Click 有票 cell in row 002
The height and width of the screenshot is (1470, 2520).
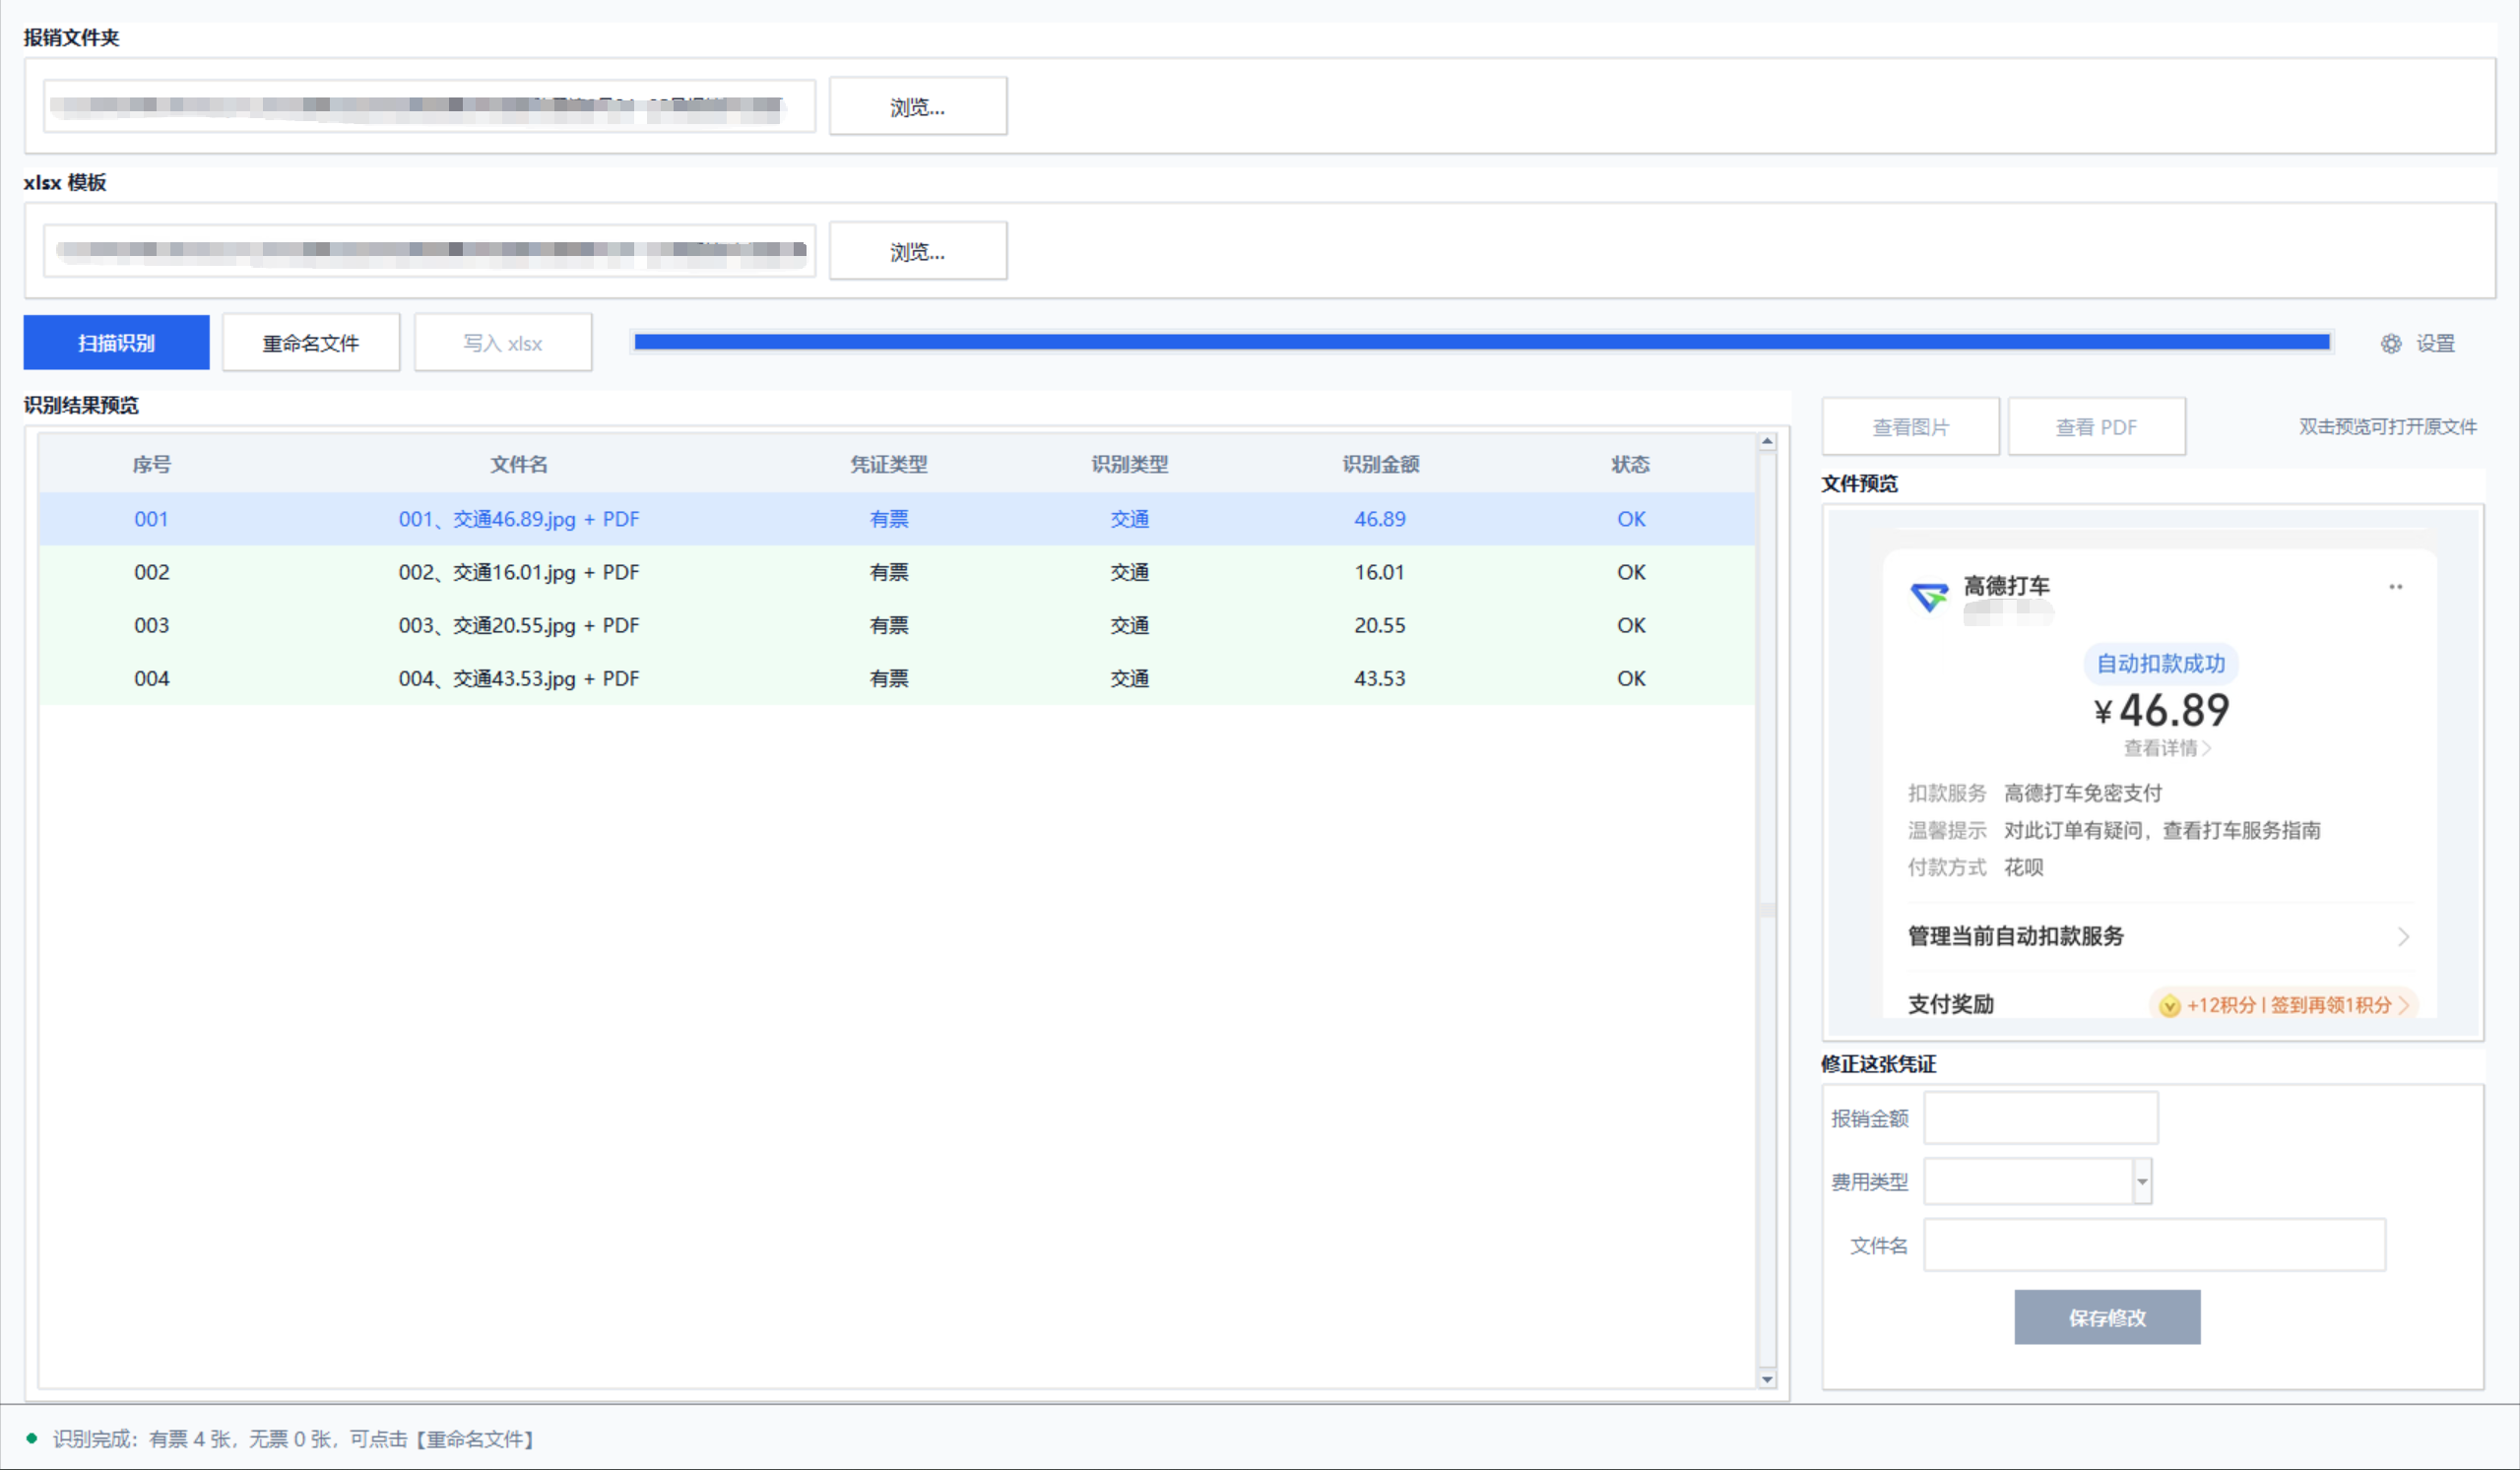pos(889,573)
